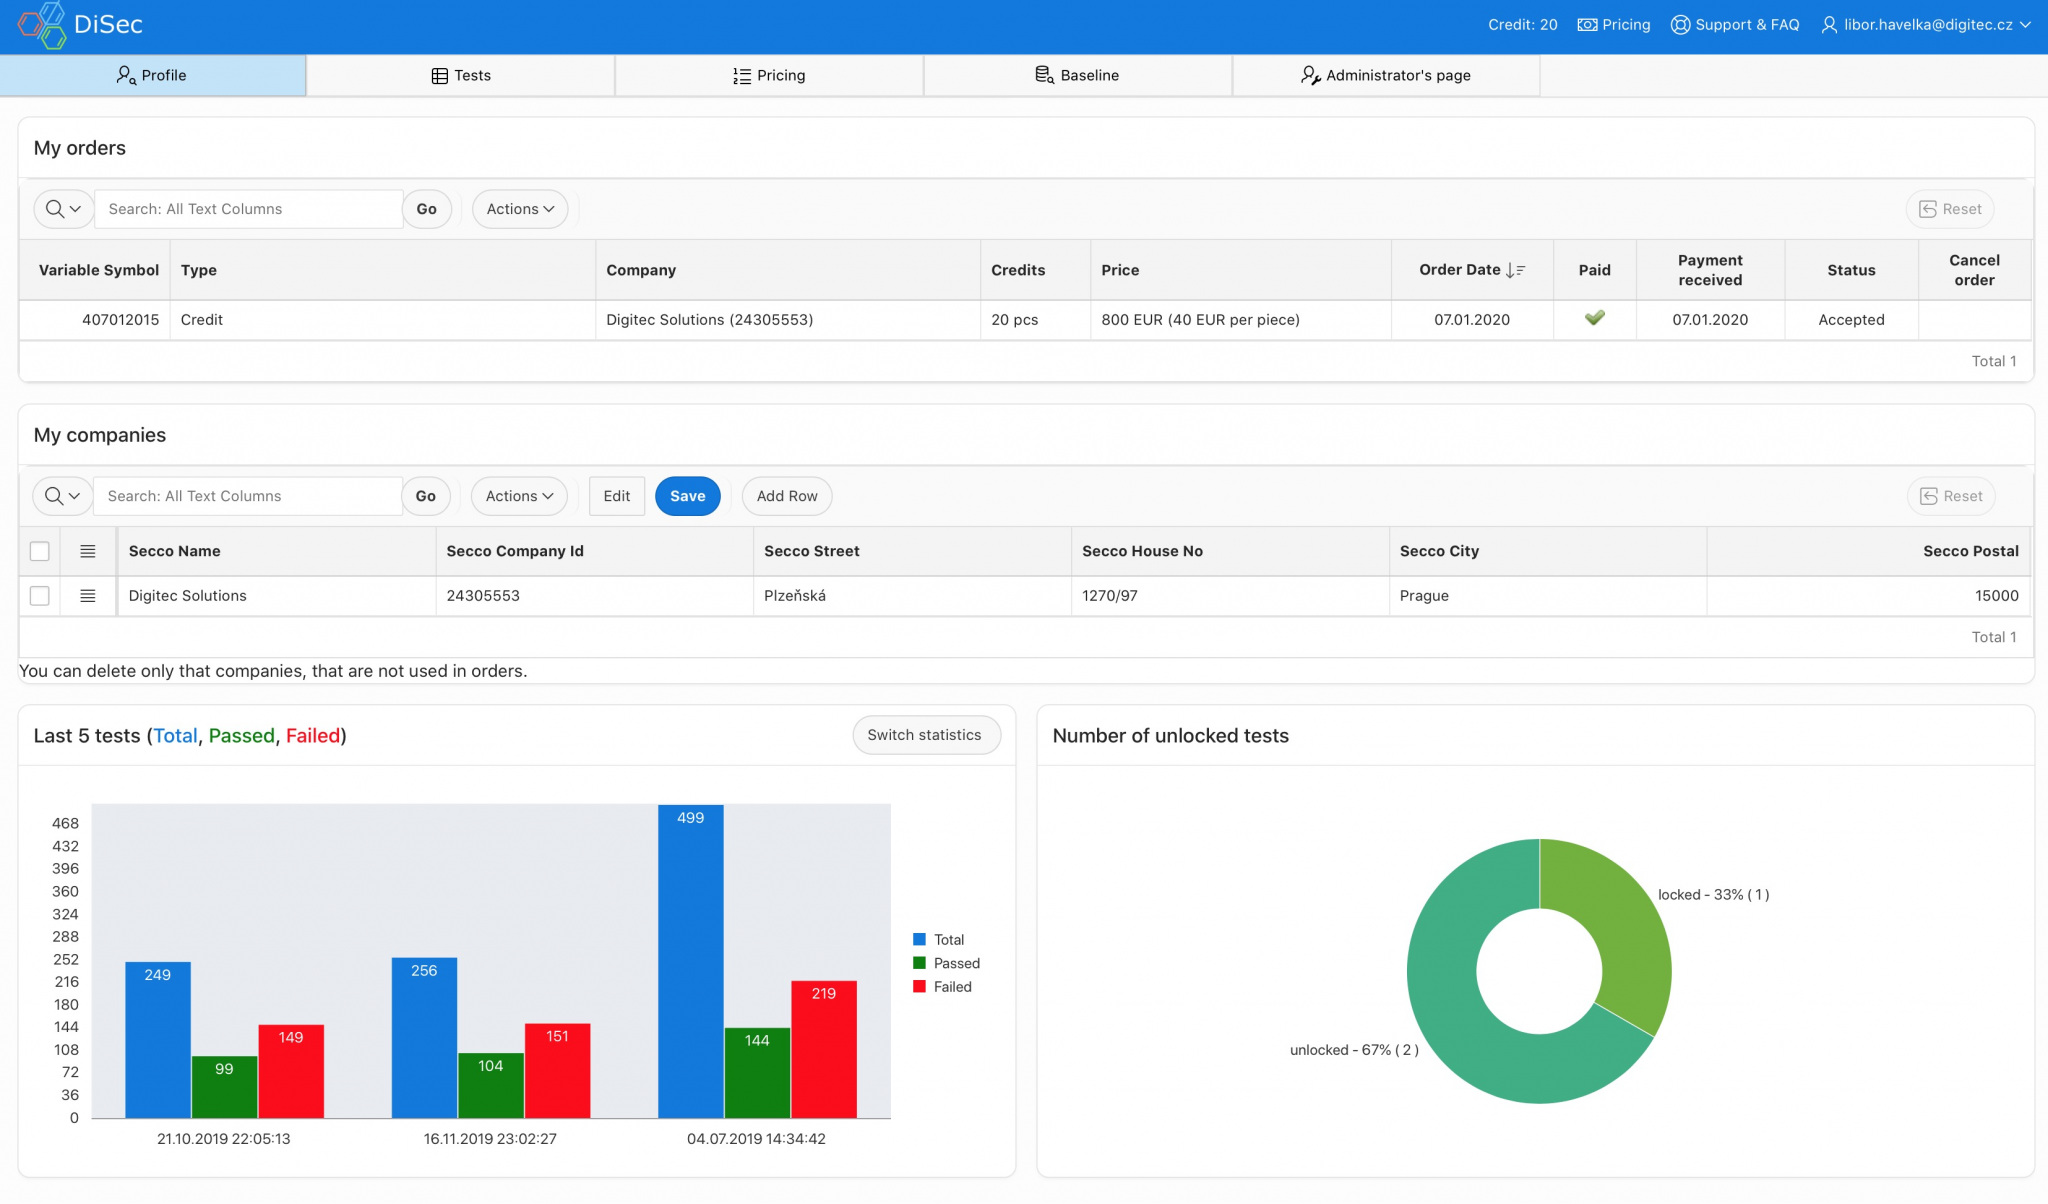
Task: Click the Order Date sort descending icon
Action: pyautogui.click(x=1515, y=270)
